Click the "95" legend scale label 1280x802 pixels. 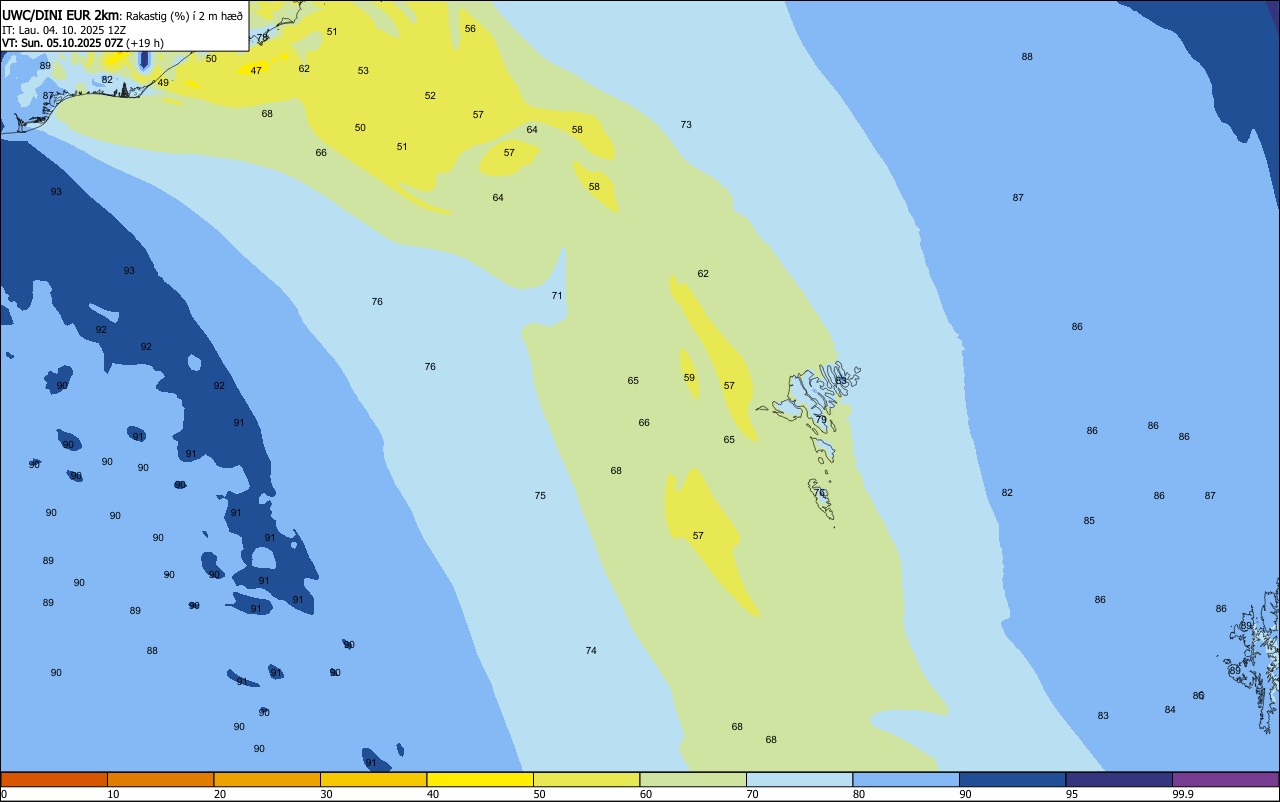tap(1072, 794)
